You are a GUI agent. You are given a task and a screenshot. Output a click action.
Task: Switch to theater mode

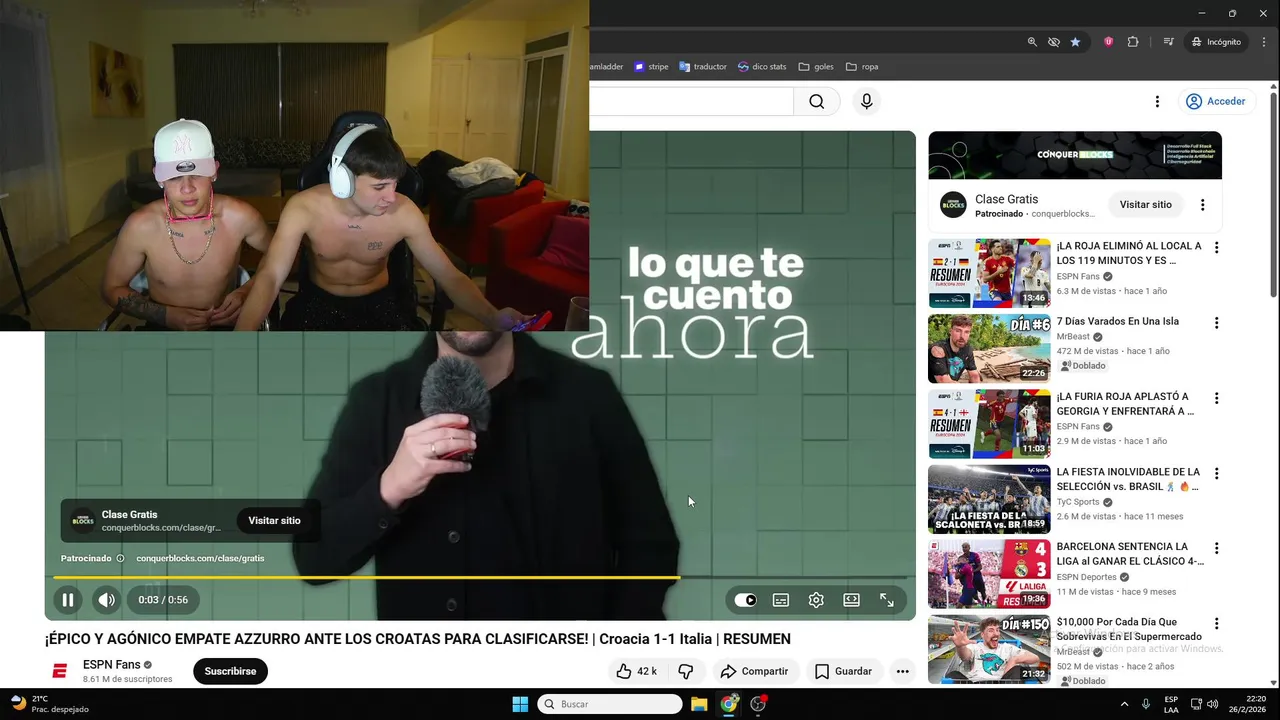click(x=851, y=600)
